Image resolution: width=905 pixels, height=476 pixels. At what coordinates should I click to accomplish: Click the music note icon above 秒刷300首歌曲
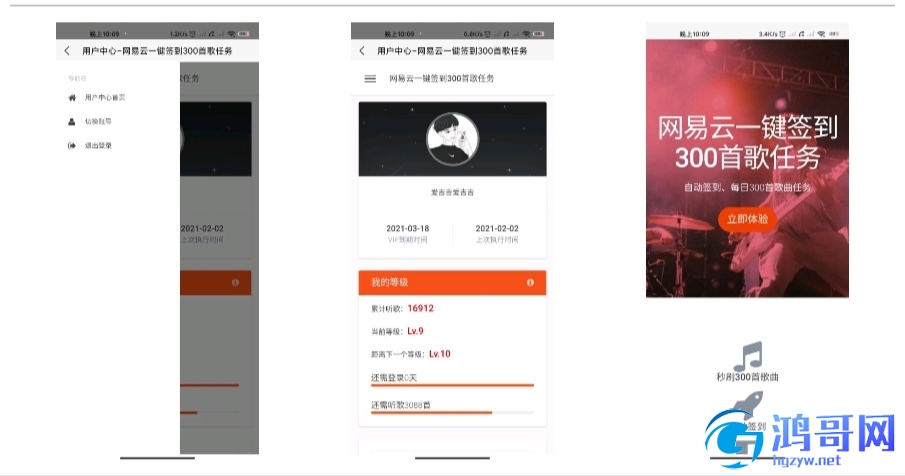(748, 356)
